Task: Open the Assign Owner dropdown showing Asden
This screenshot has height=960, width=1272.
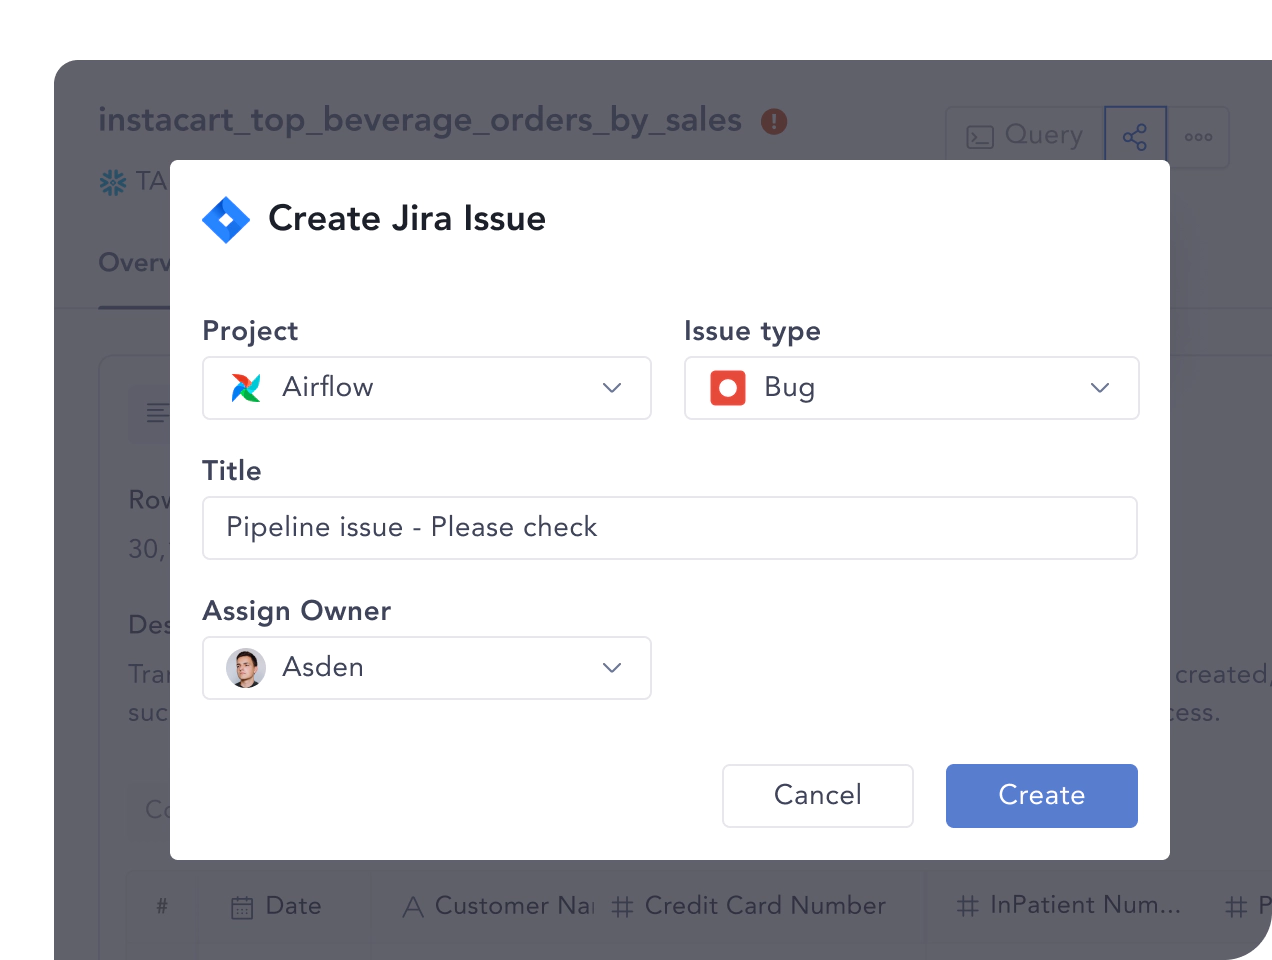Action: 427,668
